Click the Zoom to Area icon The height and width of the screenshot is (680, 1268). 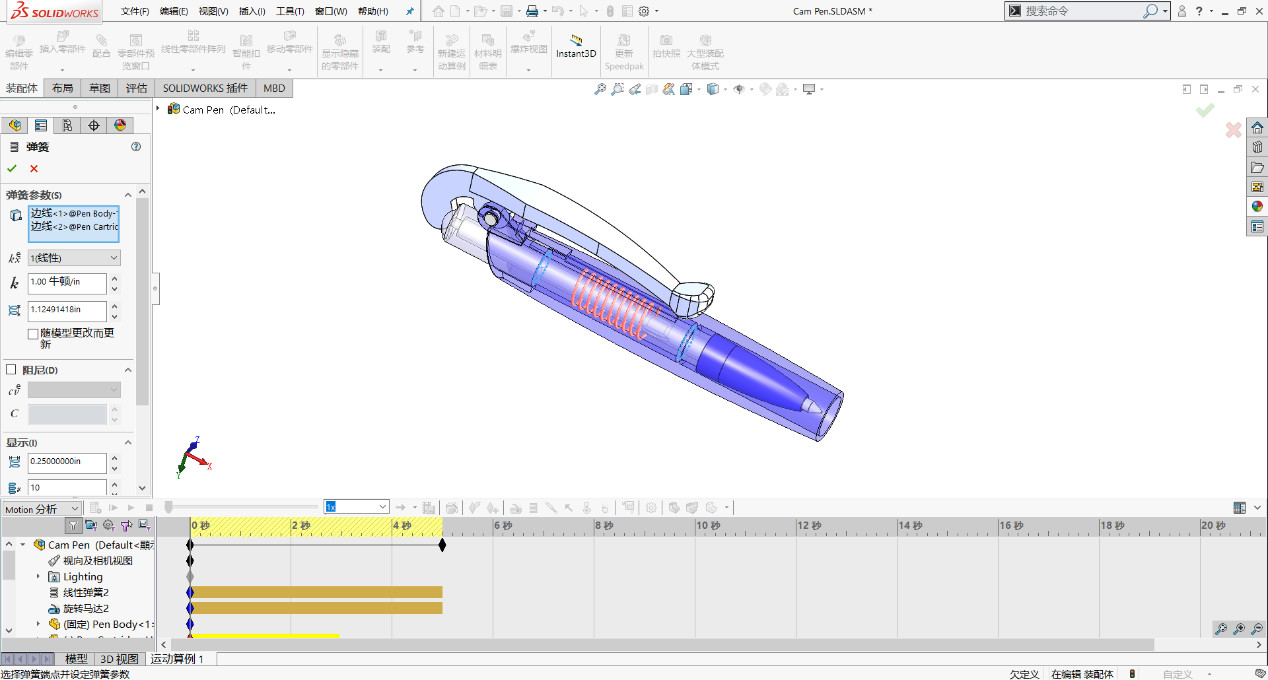point(618,89)
